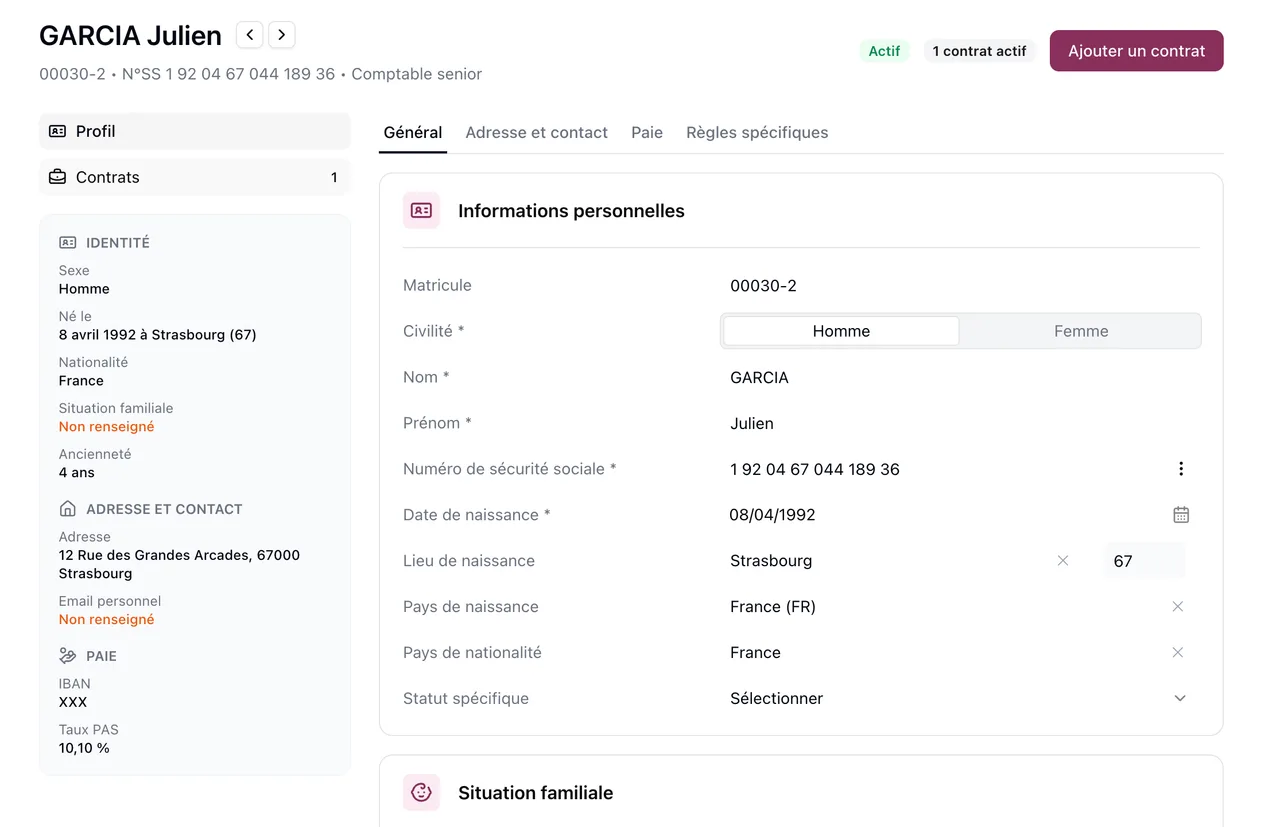This screenshot has width=1280, height=827.
Task: Click the date field showing 08/04/1992
Action: pyautogui.click(x=940, y=515)
